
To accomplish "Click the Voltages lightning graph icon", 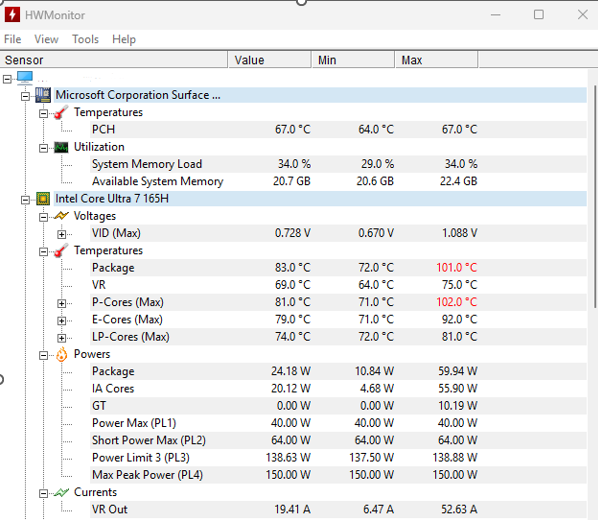I will click(x=61, y=216).
